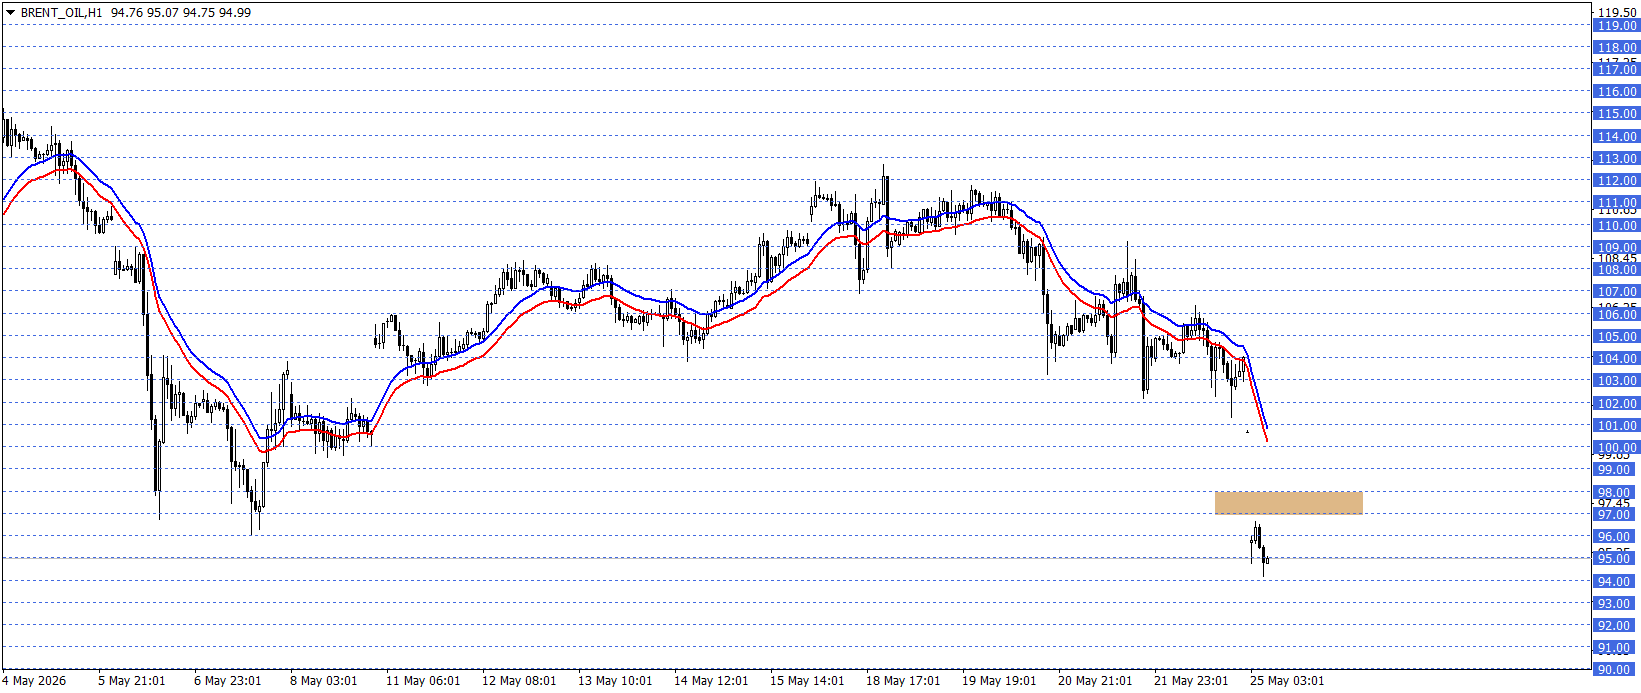Image resolution: width=1641 pixels, height=693 pixels.
Task: Click the OHLC values 94.76 95.07 94.75 94.99
Action: click(x=181, y=13)
